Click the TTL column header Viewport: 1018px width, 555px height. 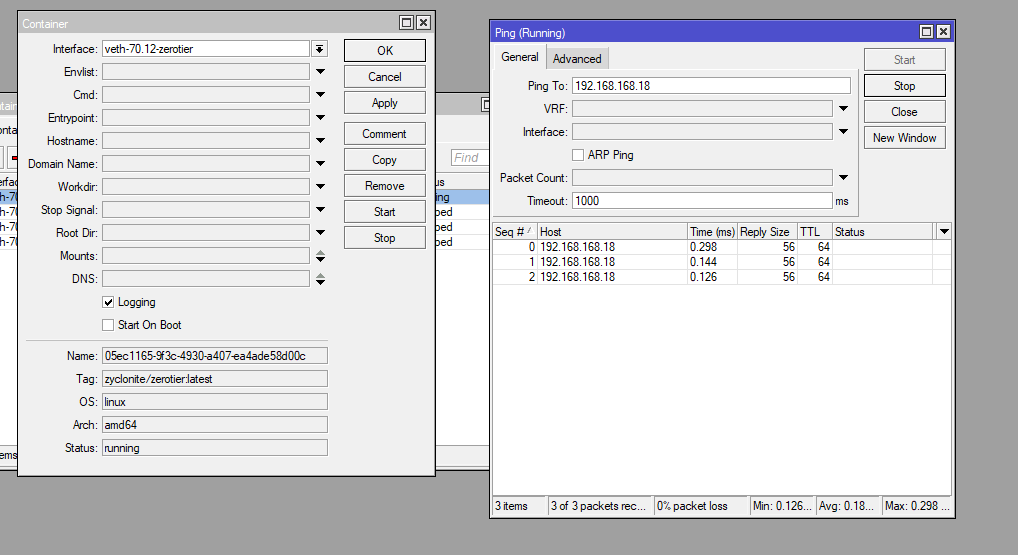(x=815, y=231)
